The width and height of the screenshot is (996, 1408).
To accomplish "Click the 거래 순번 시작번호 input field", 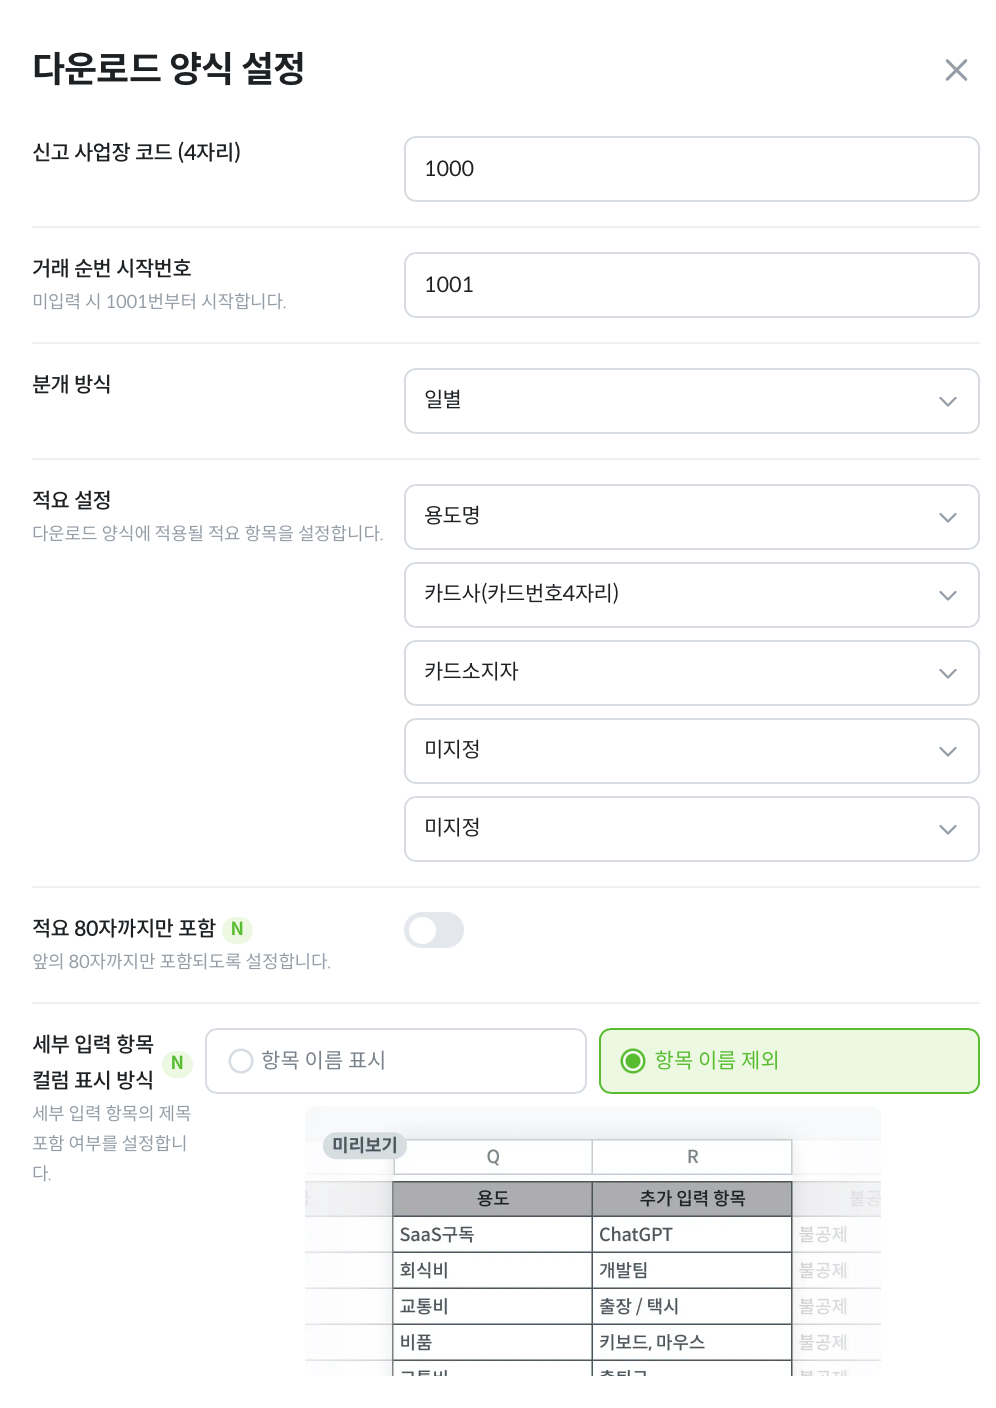I will (x=691, y=285).
